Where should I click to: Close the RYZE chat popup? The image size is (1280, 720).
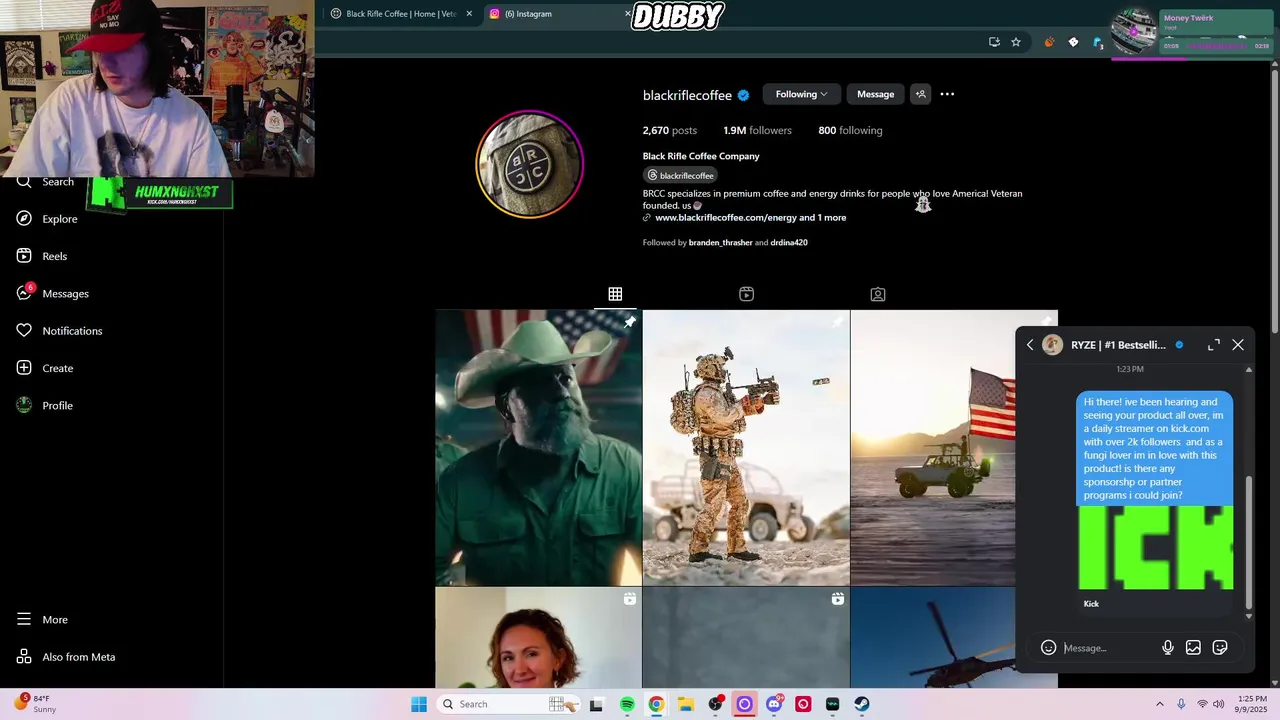point(1238,345)
